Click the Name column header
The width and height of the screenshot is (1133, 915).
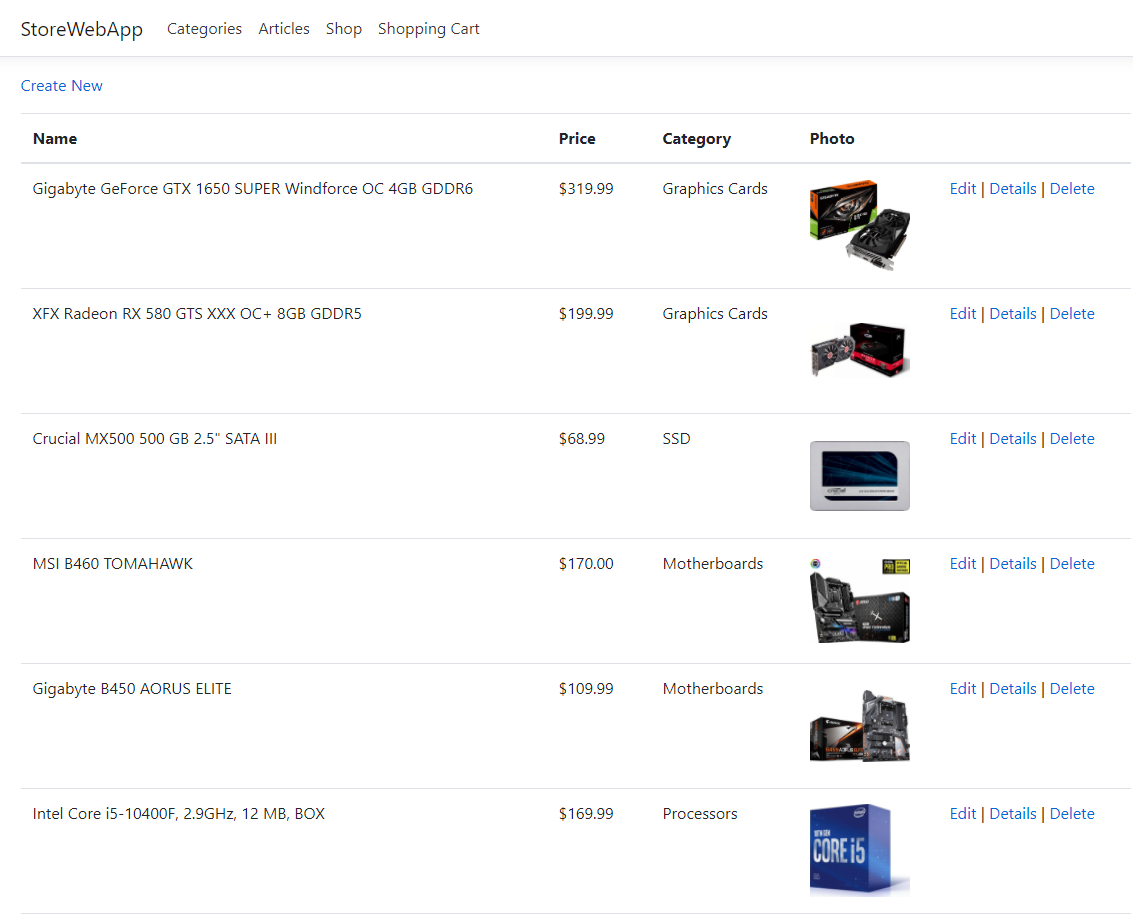(55, 139)
